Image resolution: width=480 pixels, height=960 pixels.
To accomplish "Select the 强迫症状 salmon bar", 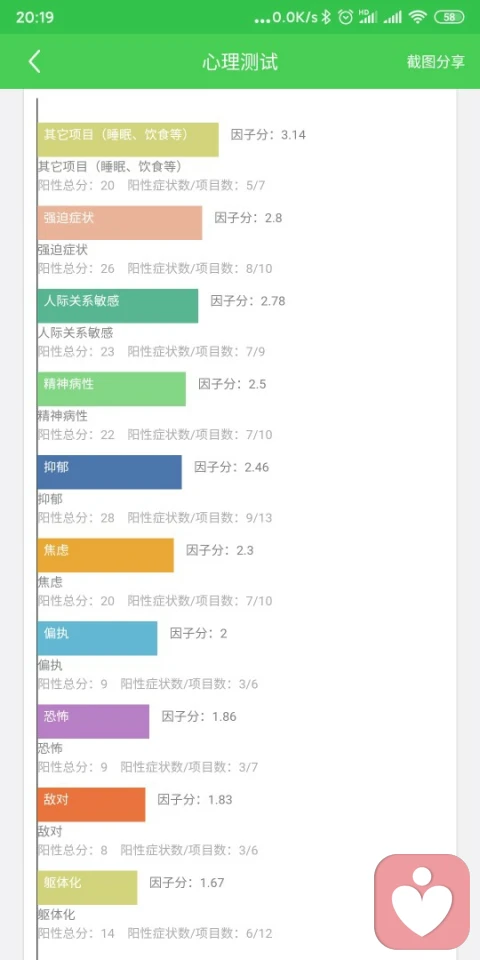I will pyautogui.click(x=120, y=223).
